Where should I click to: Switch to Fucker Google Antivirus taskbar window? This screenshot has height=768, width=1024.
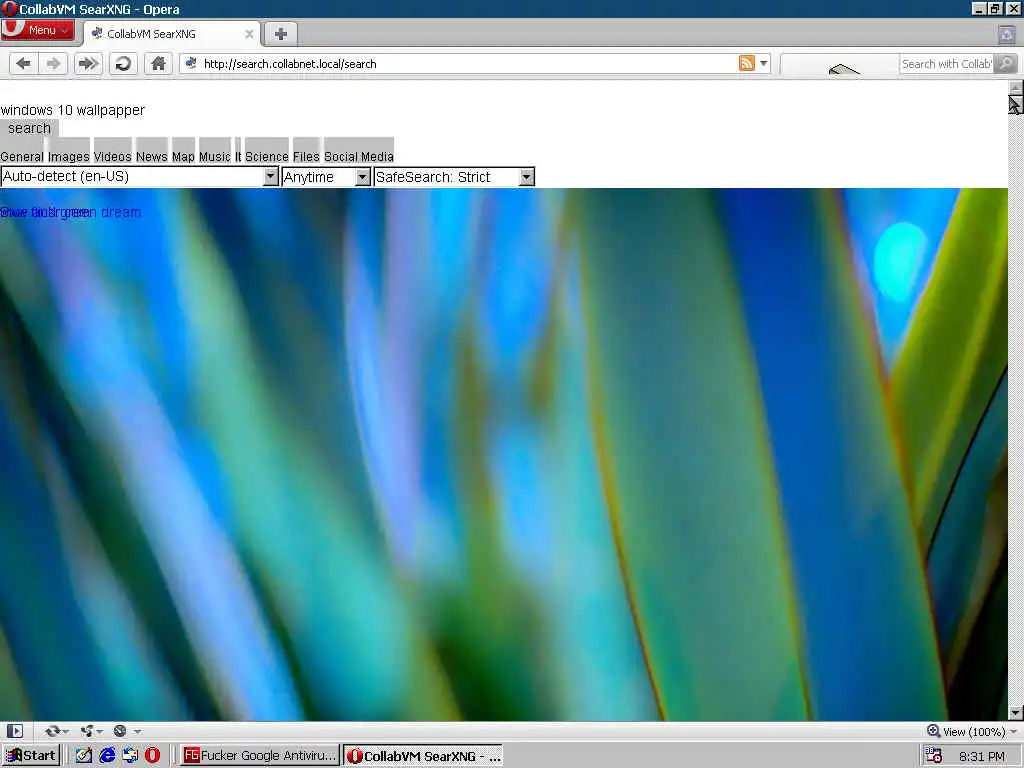[259, 756]
